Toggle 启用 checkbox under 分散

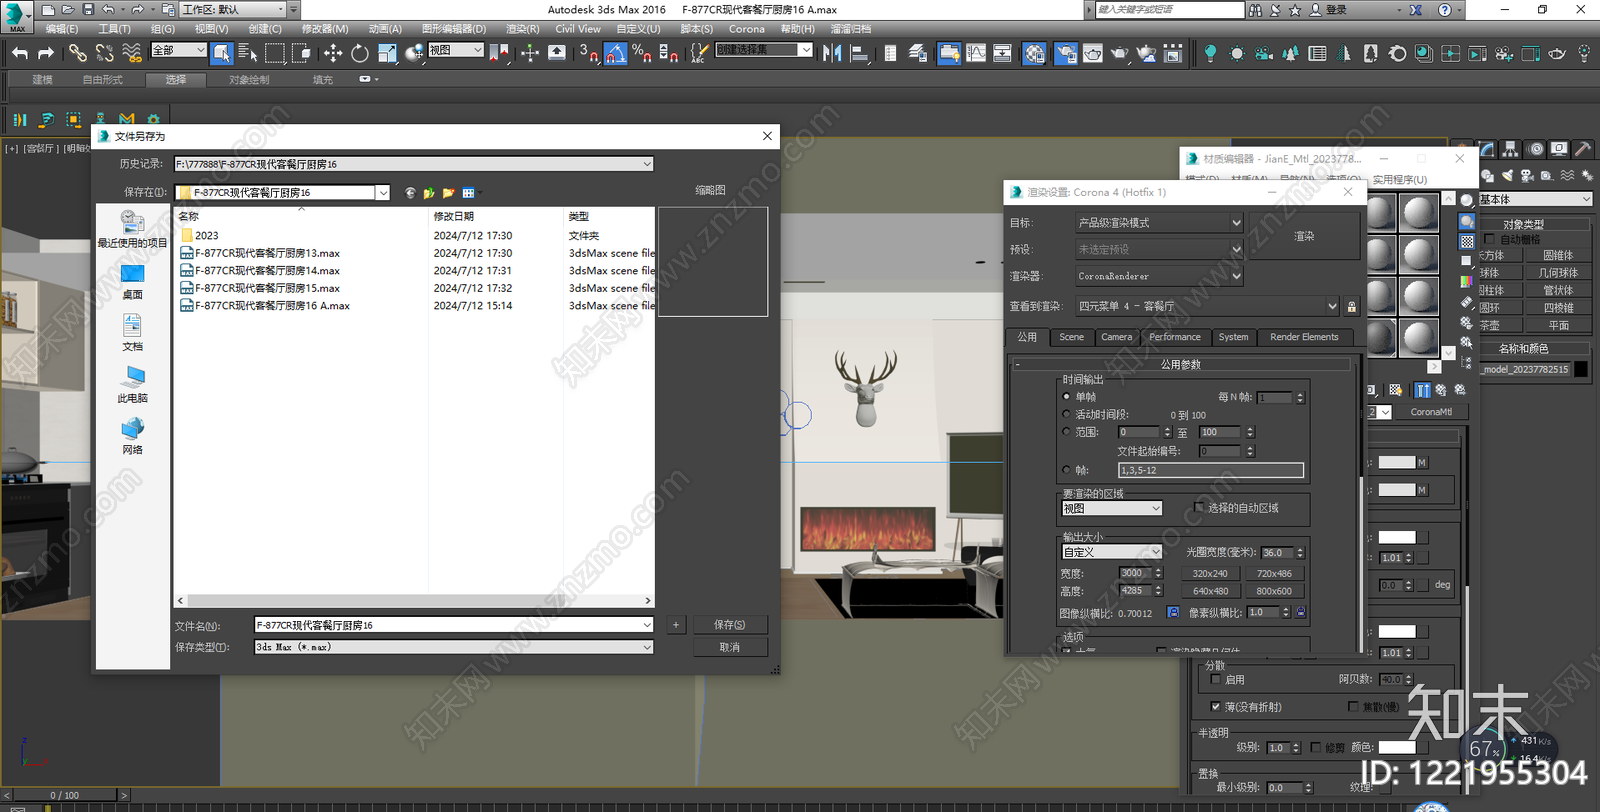click(1215, 679)
